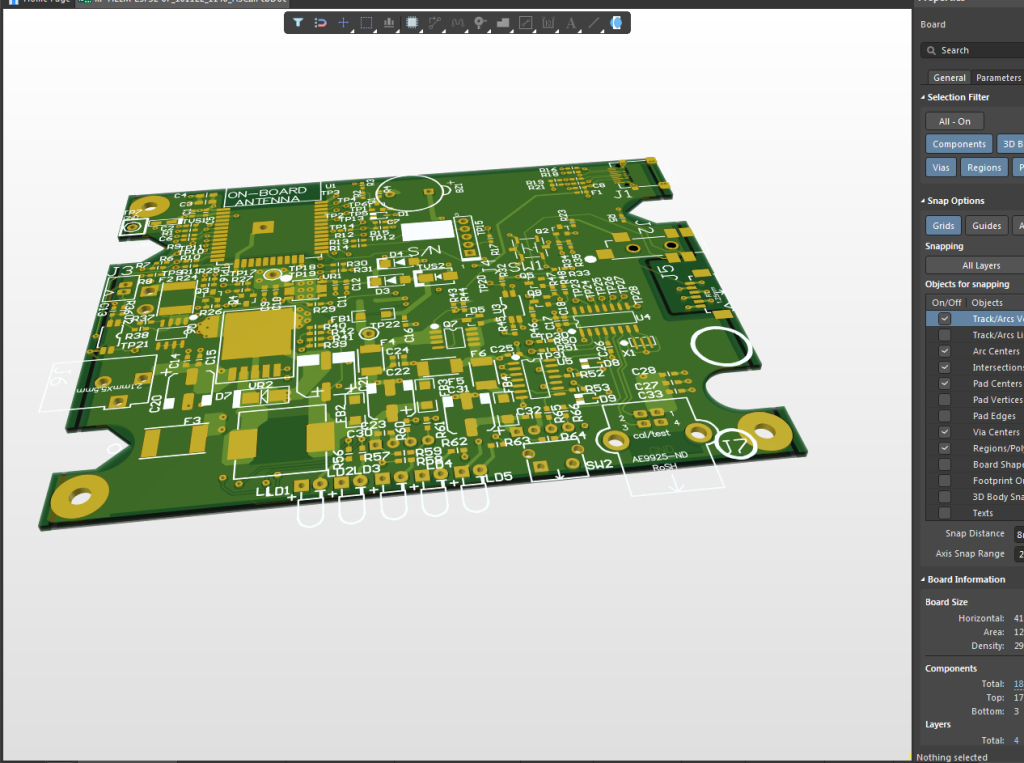Pick the interactive routing tool icon
The width and height of the screenshot is (1024, 763).
click(435, 22)
